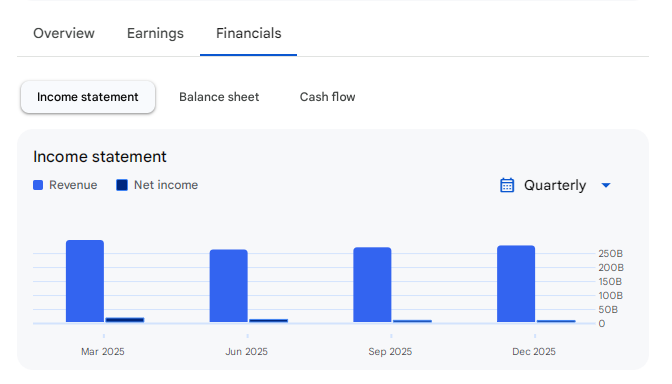Viewport: 672px width, 384px height.
Task: Click the 100B axis value
Action: click(x=610, y=296)
